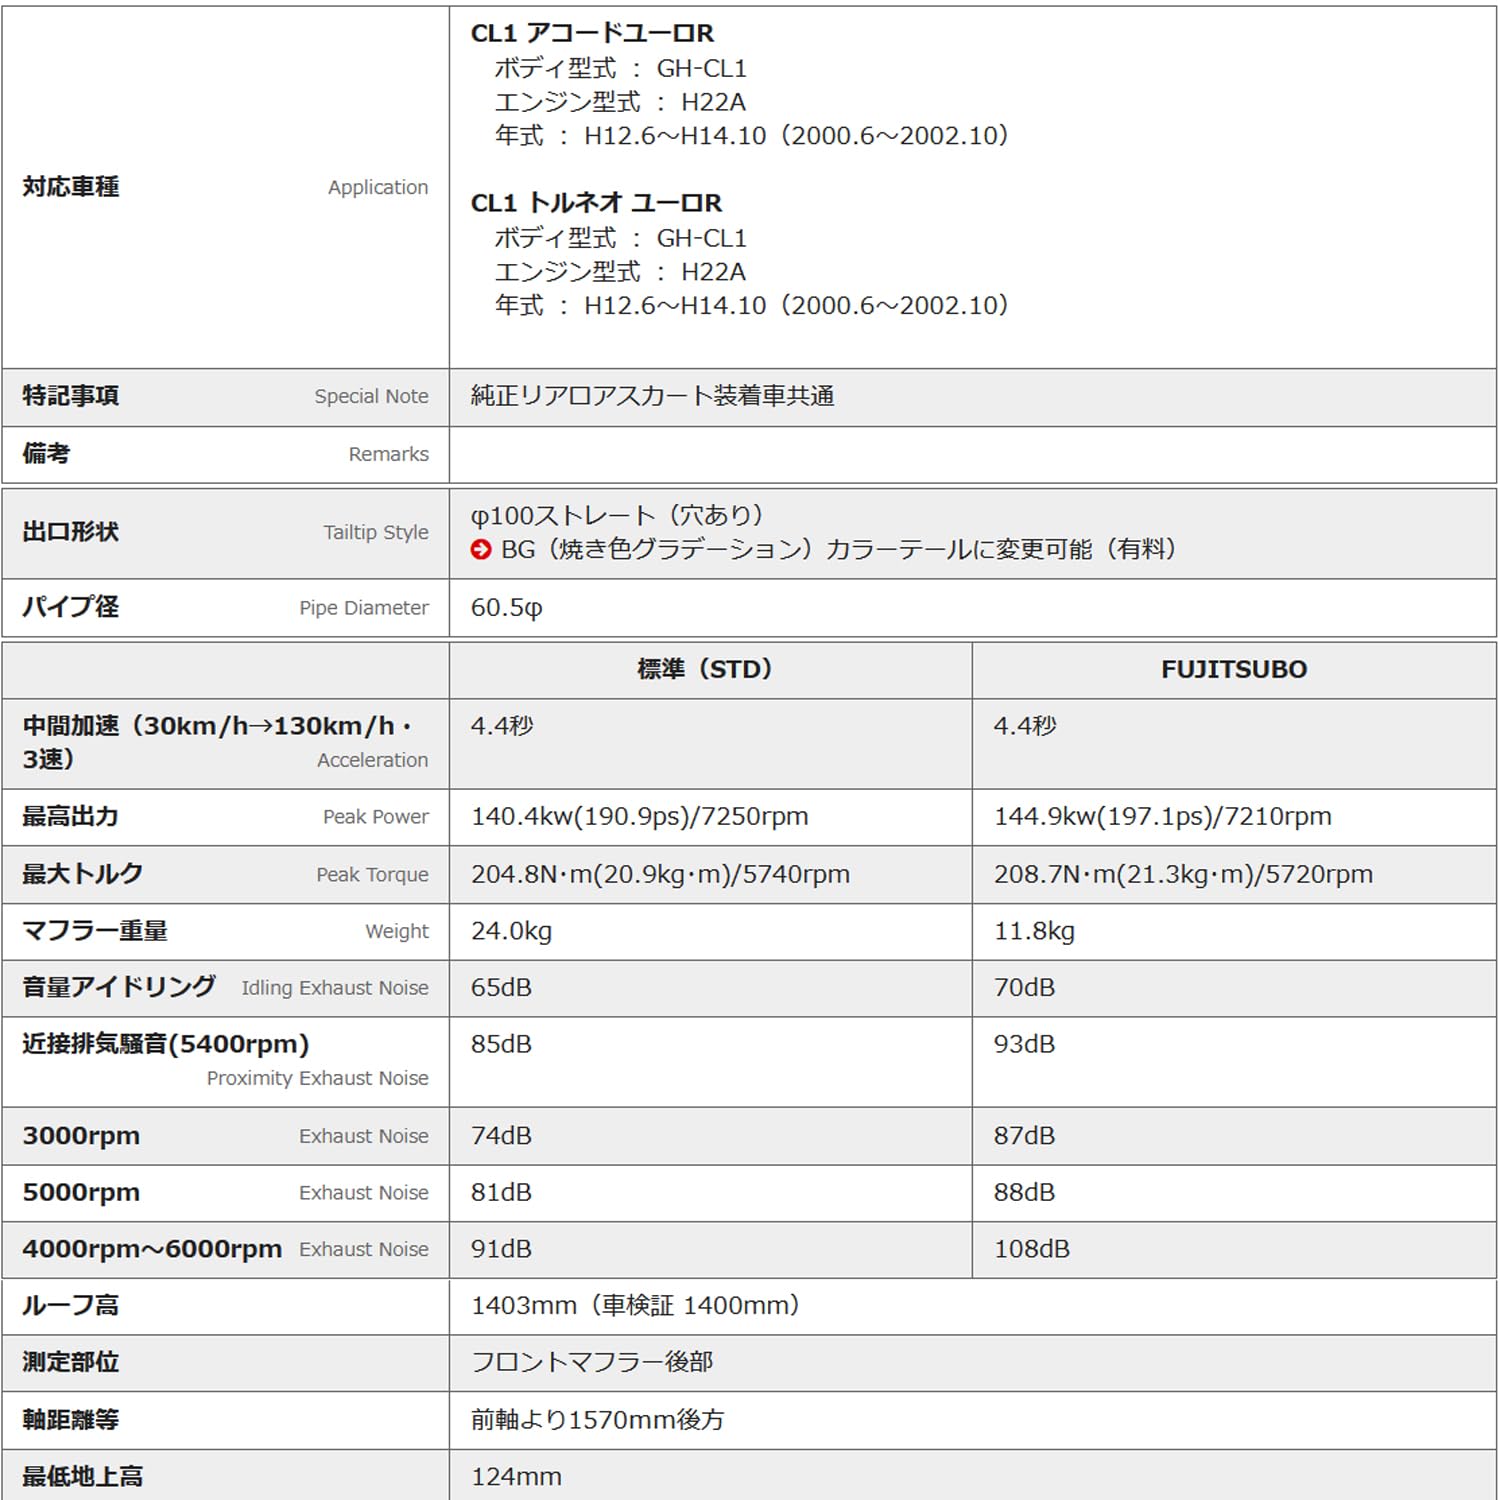Select the heading "CL1 アコードユーロR"
Viewport: 1500px width, 1500px height.
pos(592,33)
